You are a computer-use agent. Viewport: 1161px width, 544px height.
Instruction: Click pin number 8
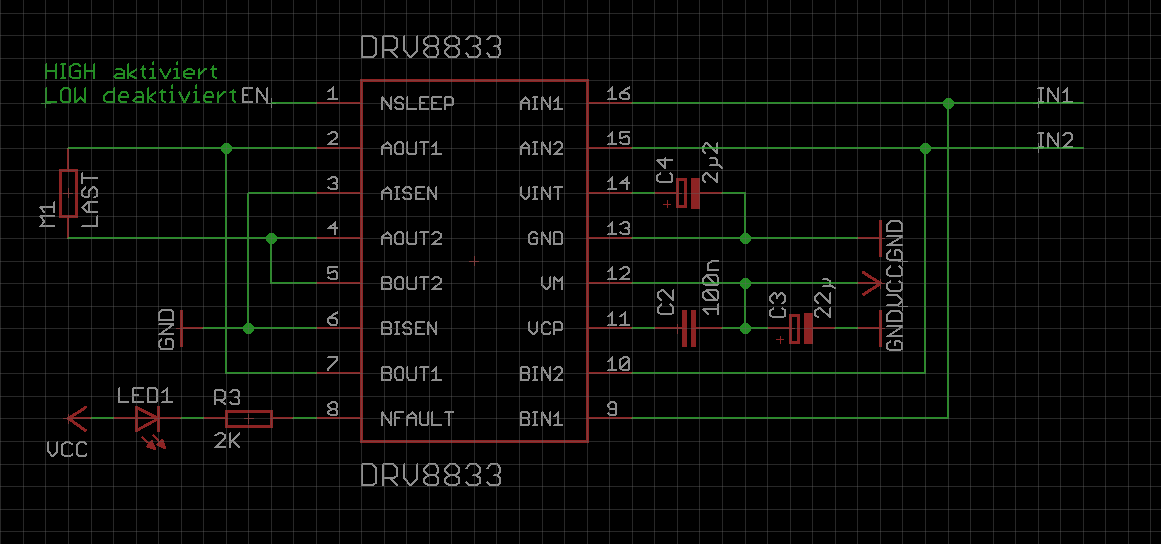pos(332,410)
